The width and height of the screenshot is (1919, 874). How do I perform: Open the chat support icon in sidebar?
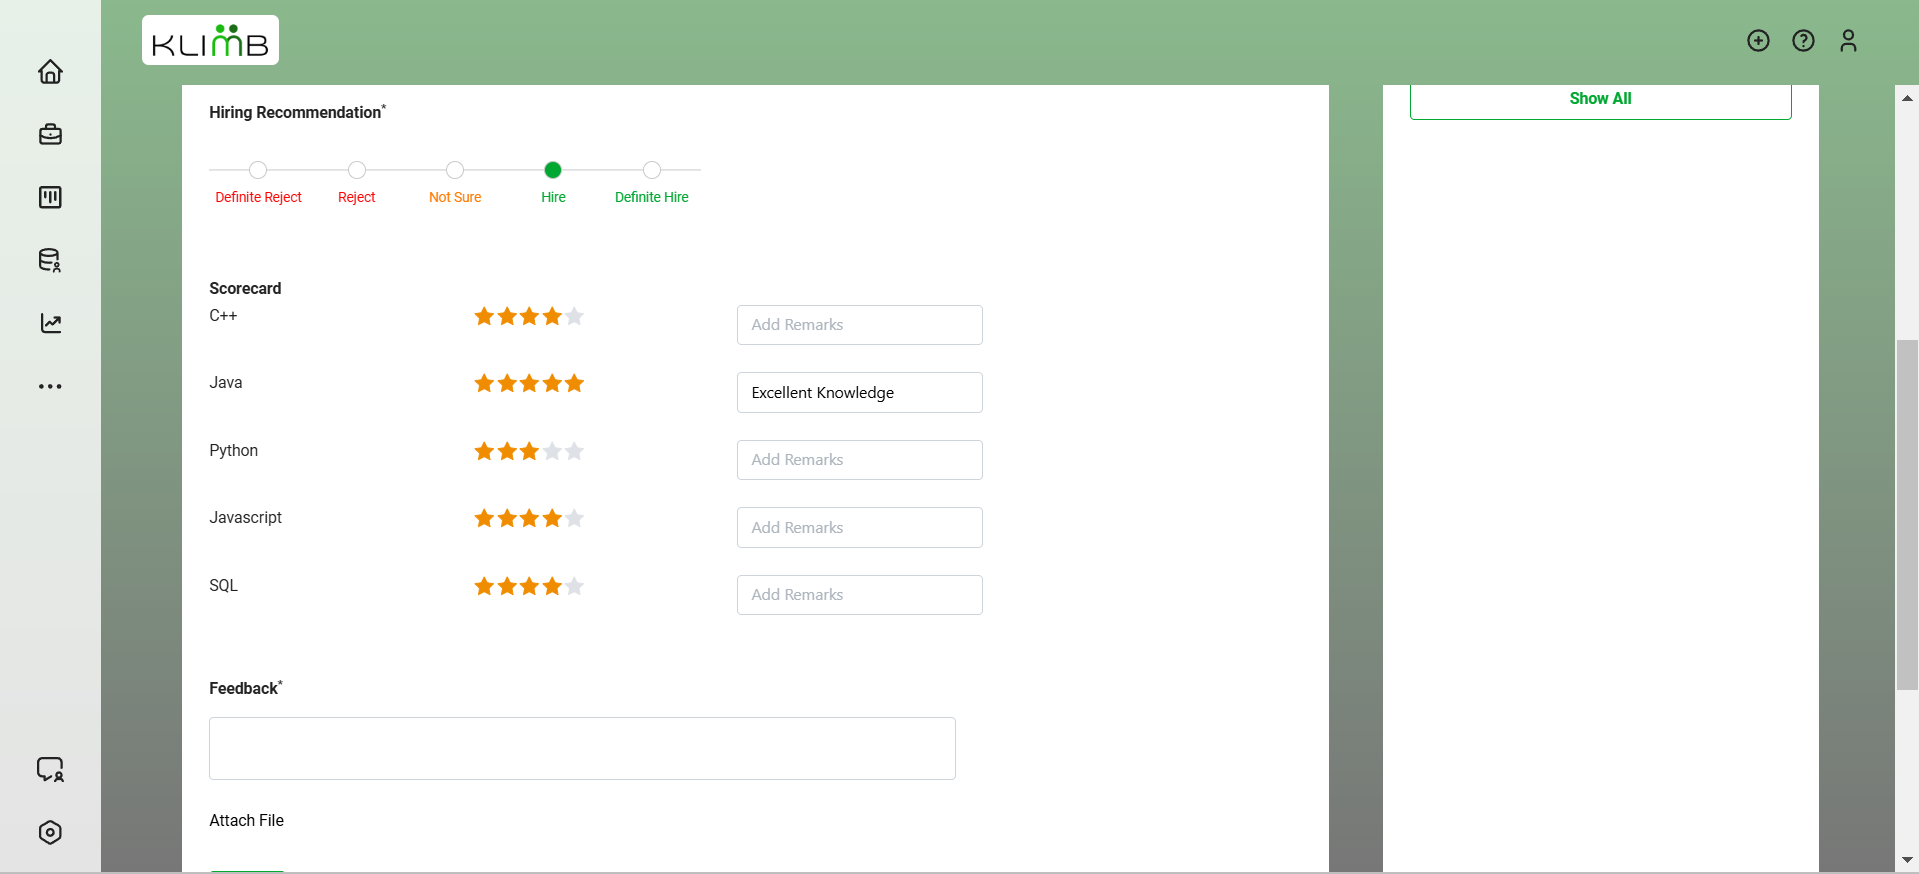tap(50, 769)
